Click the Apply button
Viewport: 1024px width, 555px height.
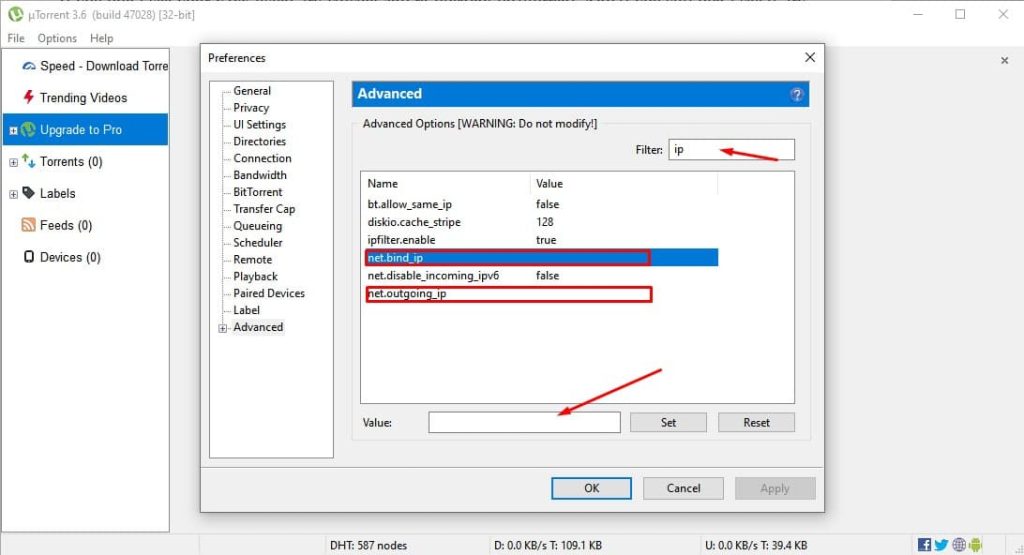coord(775,488)
